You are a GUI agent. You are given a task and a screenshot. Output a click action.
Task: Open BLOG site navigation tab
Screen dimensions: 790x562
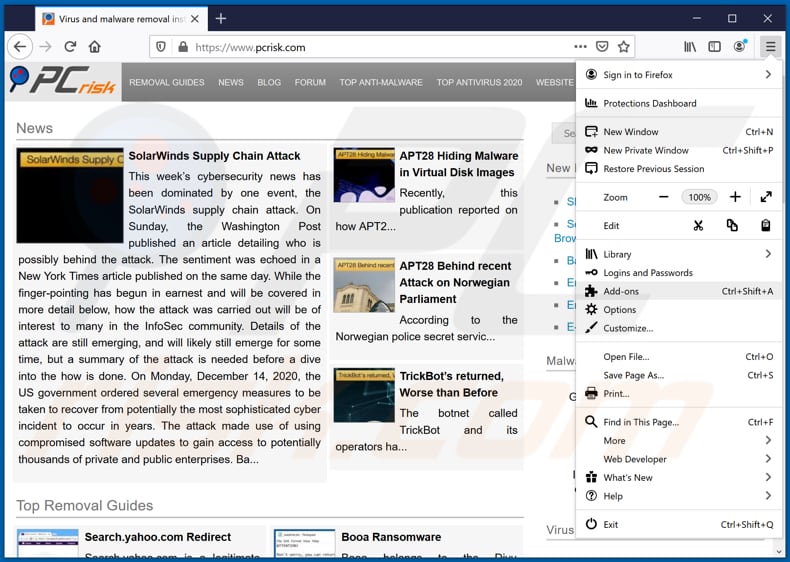(269, 82)
